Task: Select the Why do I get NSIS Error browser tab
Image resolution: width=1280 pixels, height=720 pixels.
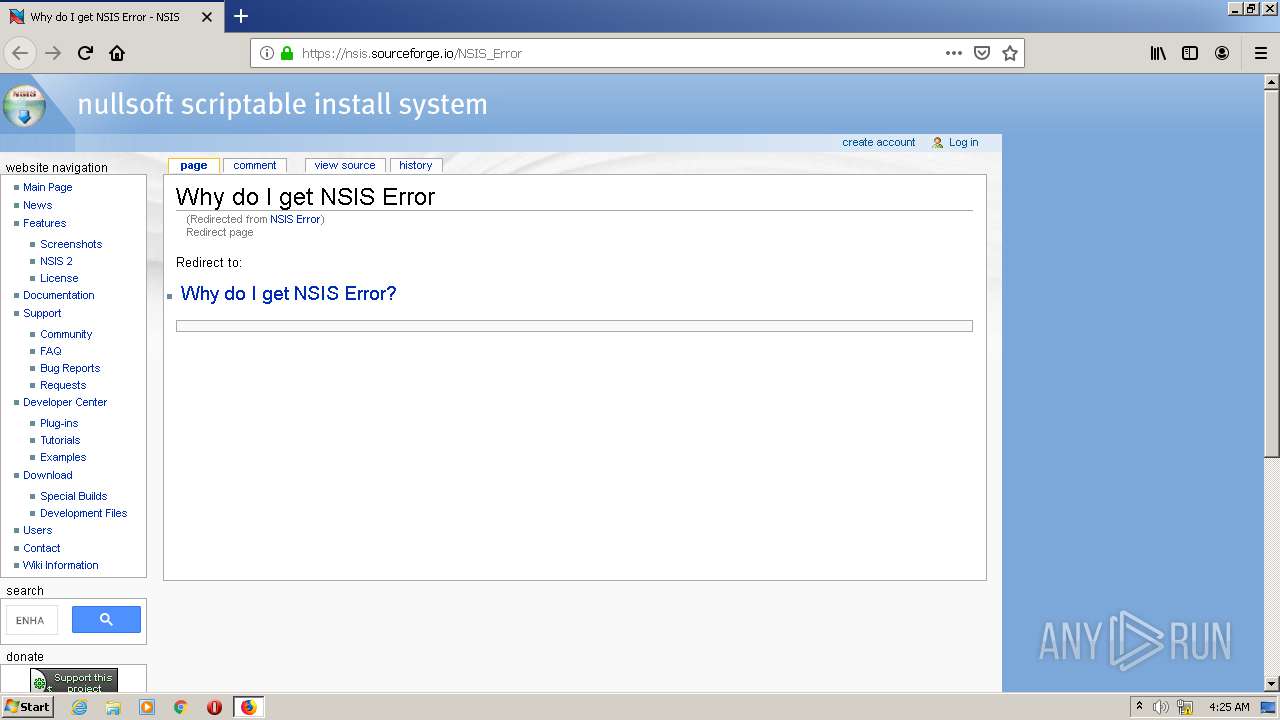Action: click(110, 17)
